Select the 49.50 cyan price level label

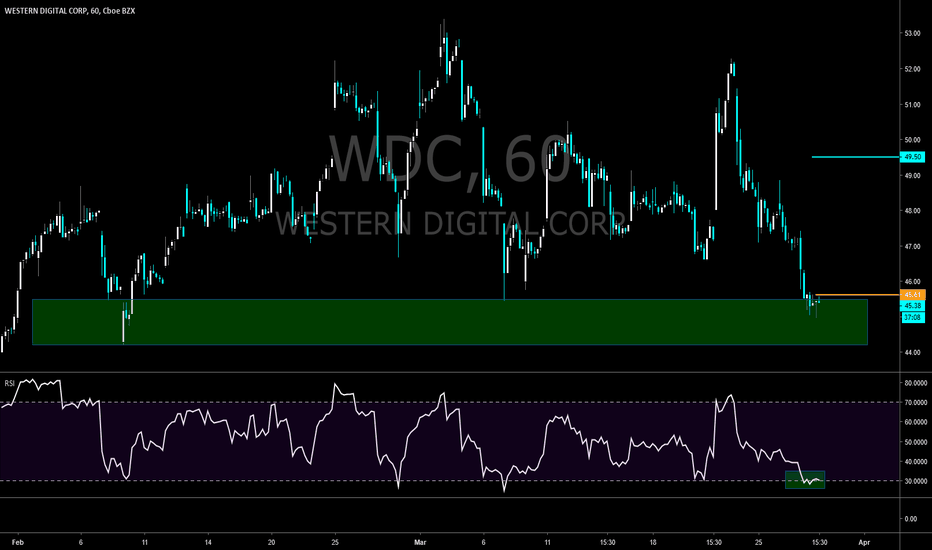pos(912,157)
